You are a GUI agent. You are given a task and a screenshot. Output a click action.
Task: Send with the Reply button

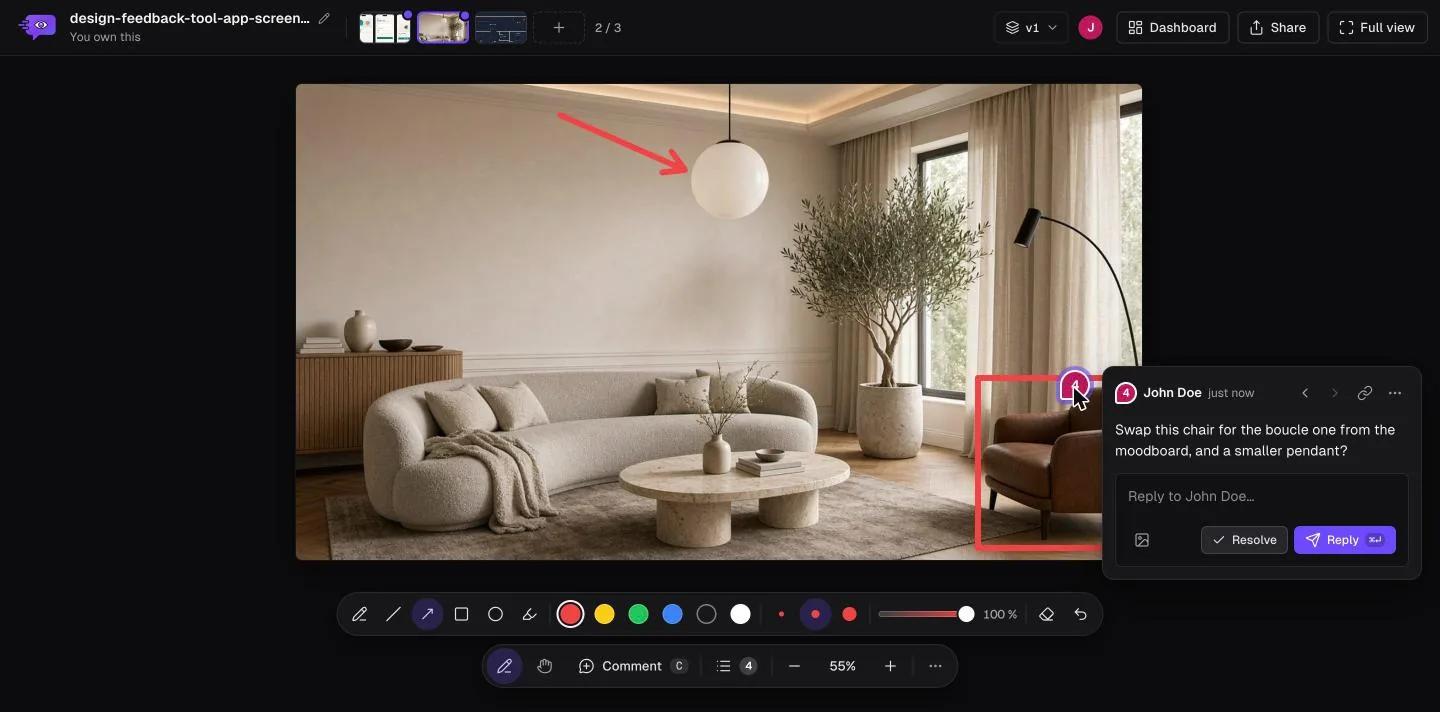(1345, 540)
